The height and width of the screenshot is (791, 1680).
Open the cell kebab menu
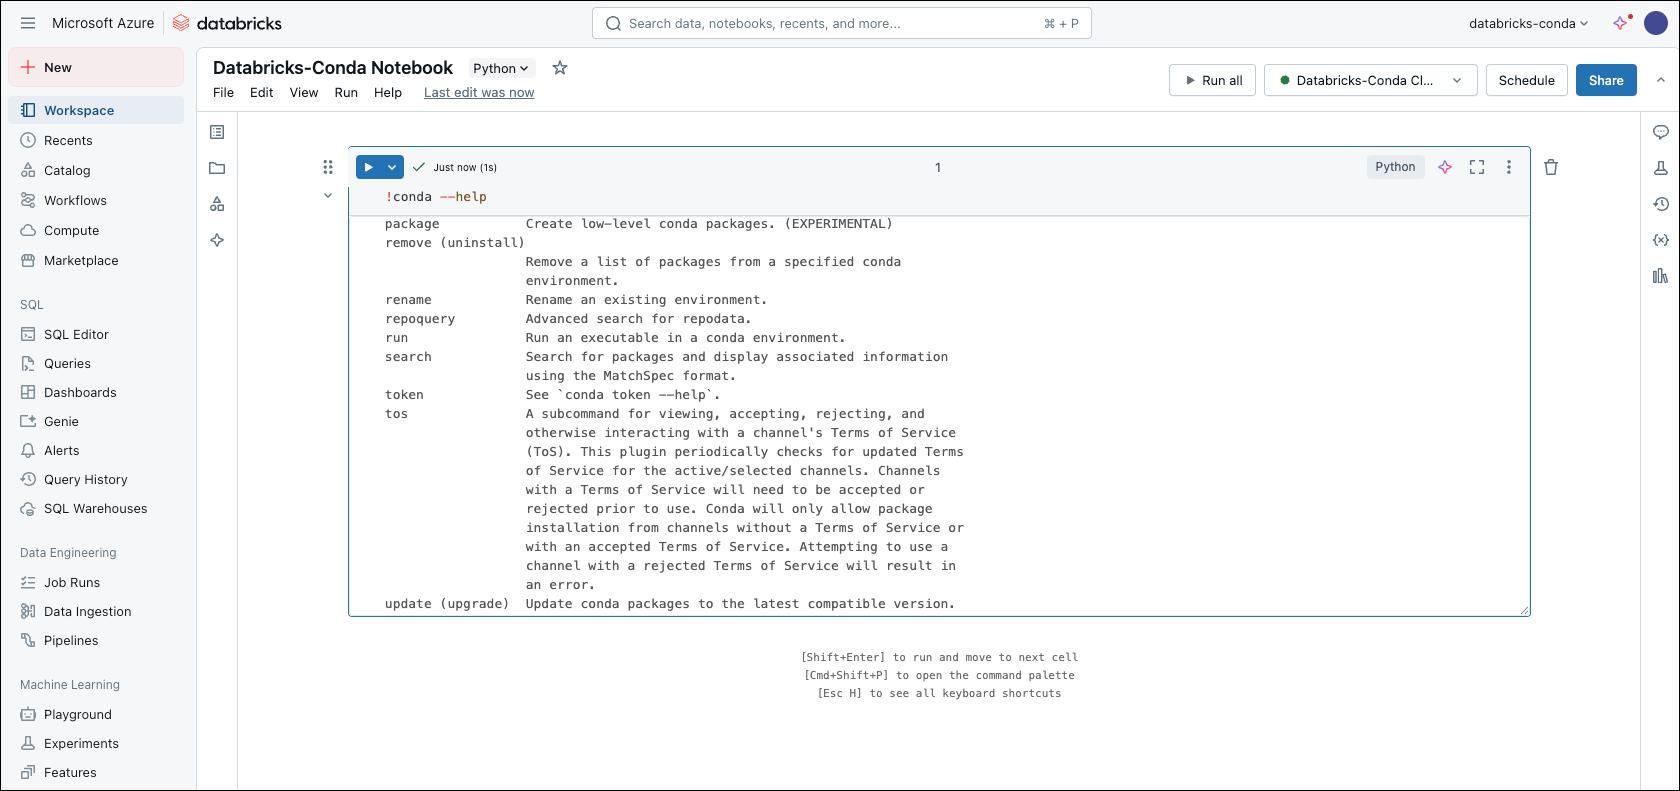(x=1509, y=167)
